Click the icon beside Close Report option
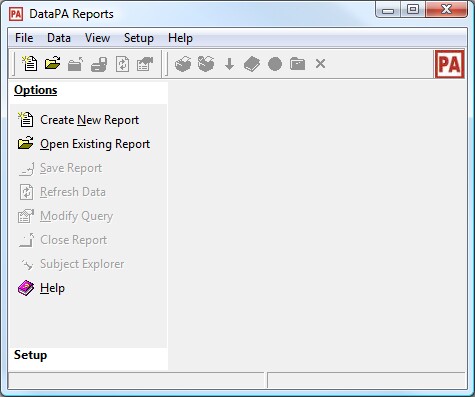 coord(26,240)
